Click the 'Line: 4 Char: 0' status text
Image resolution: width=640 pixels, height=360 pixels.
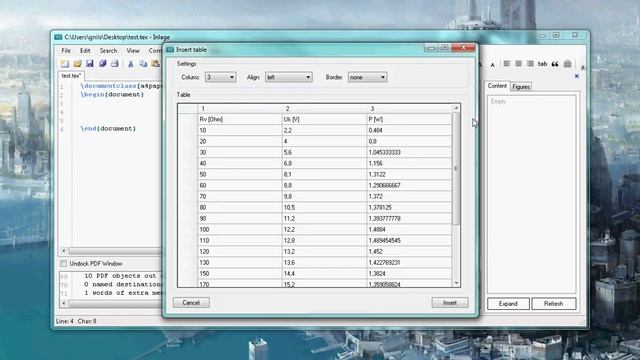[x=76, y=321]
